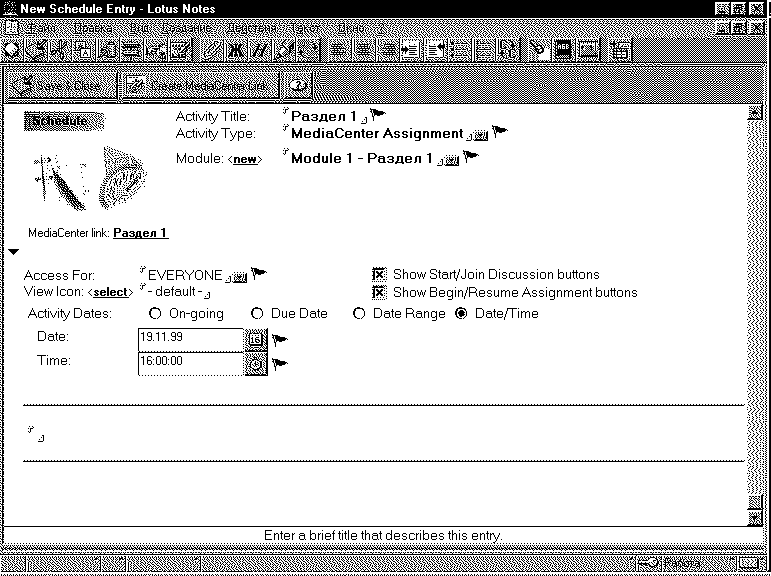This screenshot has width=771, height=576.
Task: Open the Создание menu
Action: tap(186, 28)
